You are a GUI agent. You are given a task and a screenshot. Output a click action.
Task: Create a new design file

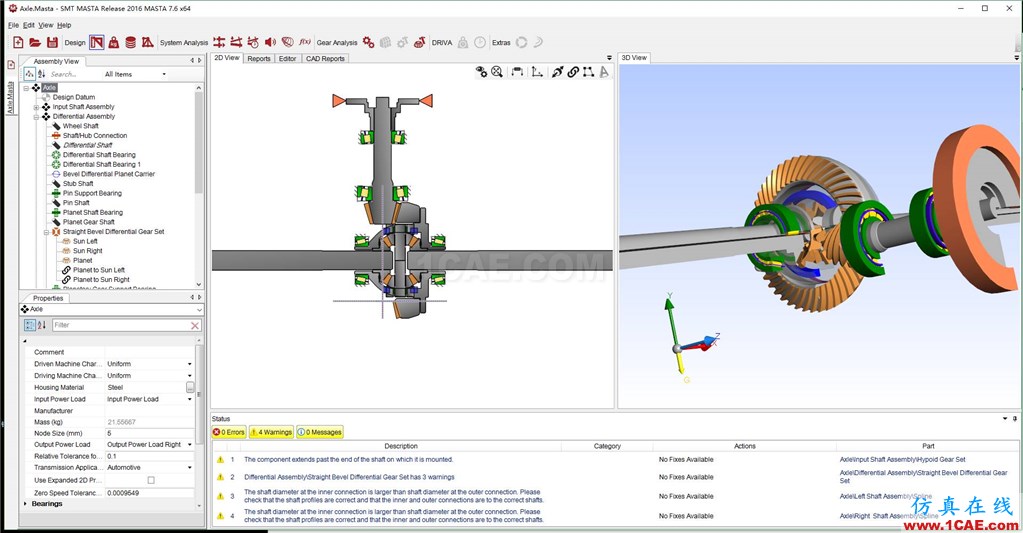[18, 42]
